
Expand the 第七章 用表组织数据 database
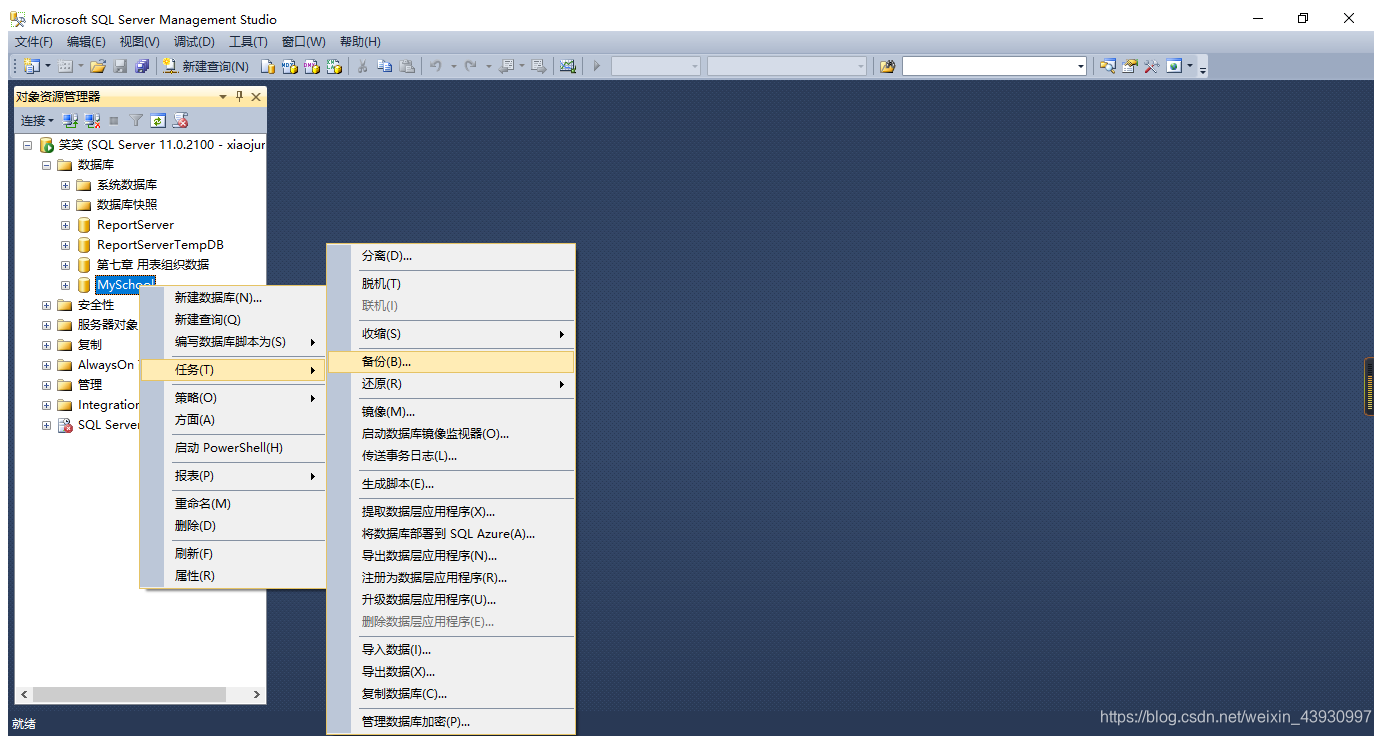click(65, 265)
